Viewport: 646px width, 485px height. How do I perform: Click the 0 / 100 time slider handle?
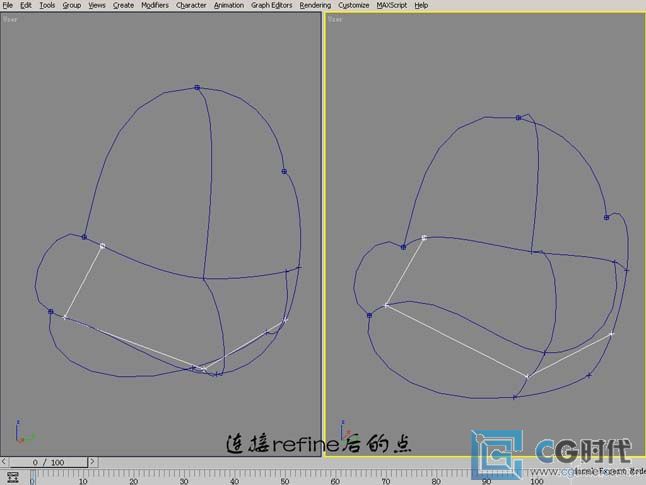click(49, 462)
